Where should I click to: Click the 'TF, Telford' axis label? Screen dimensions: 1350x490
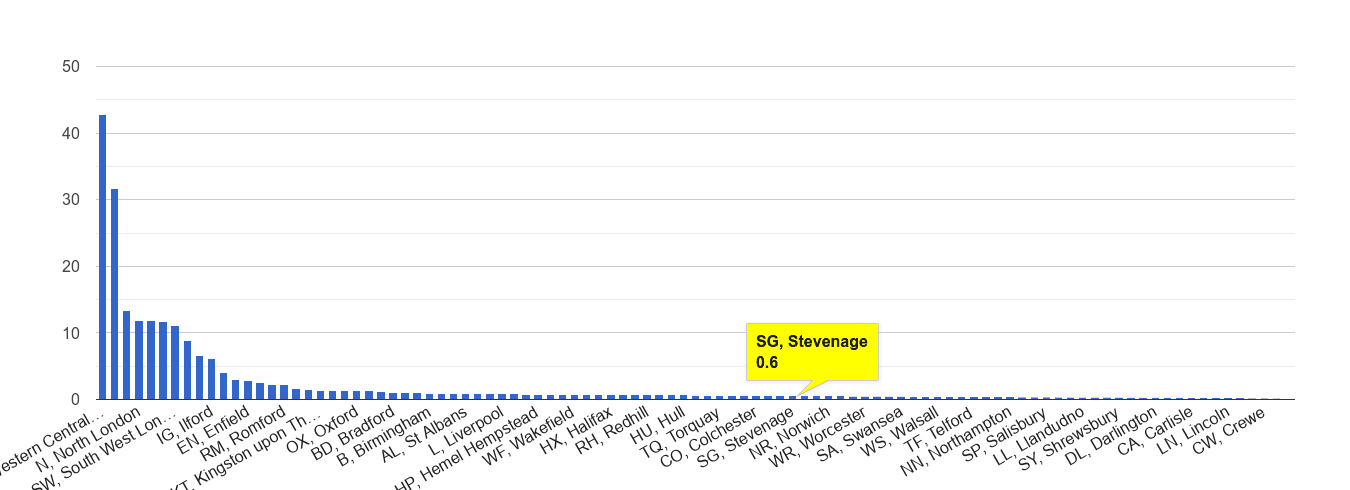click(940, 431)
